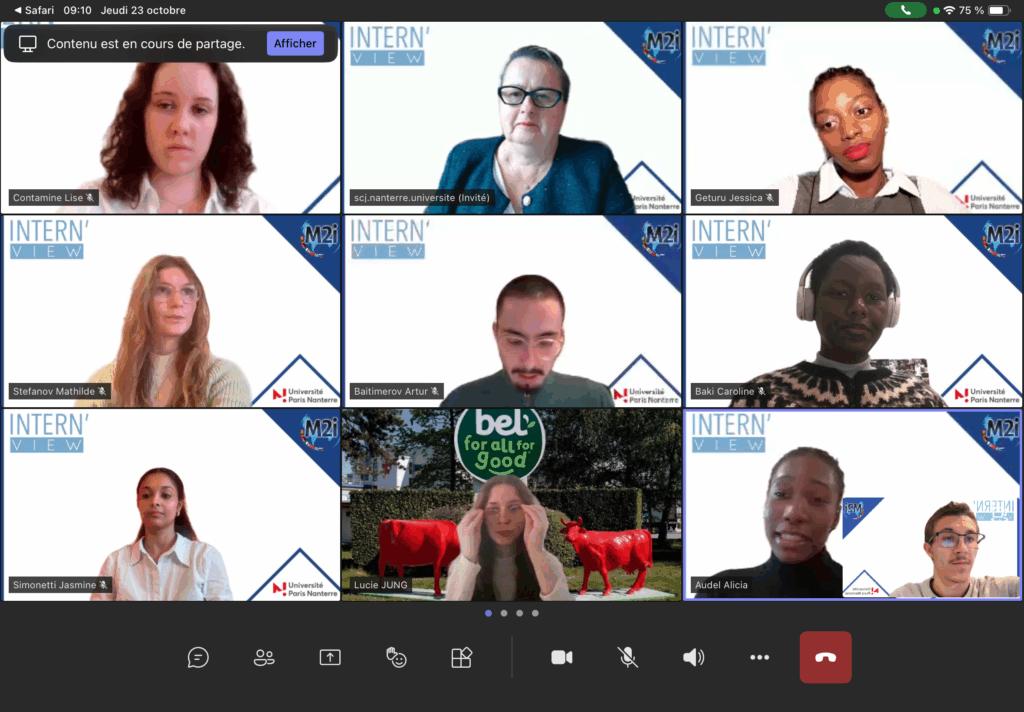Return to Safari via back link
This screenshot has width=1024, height=712.
pyautogui.click(x=34, y=10)
